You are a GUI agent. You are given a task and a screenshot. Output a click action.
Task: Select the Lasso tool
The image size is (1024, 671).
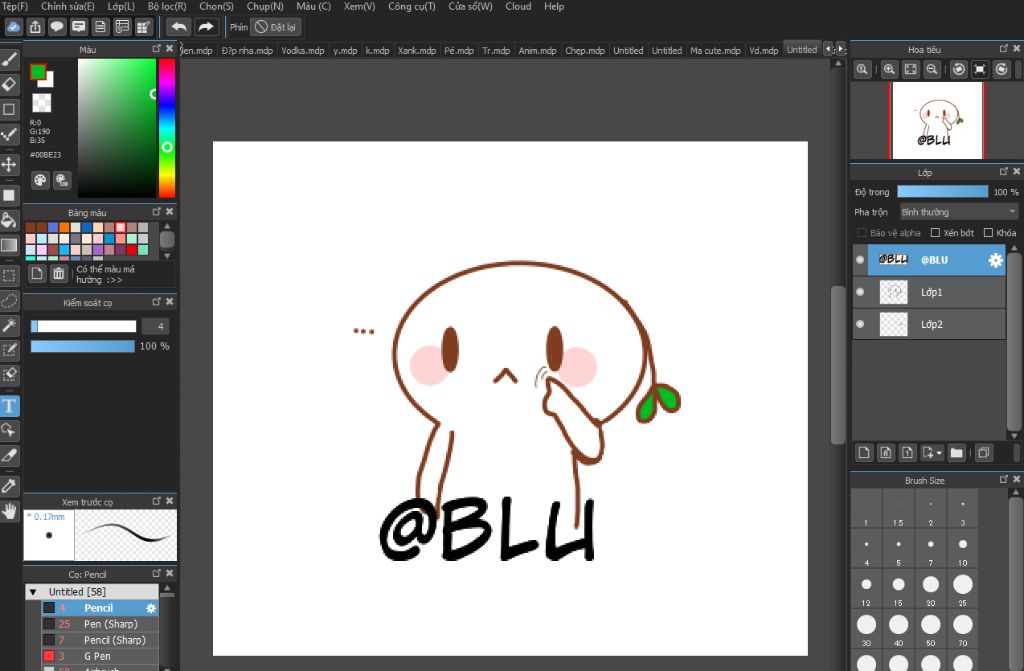click(x=9, y=301)
